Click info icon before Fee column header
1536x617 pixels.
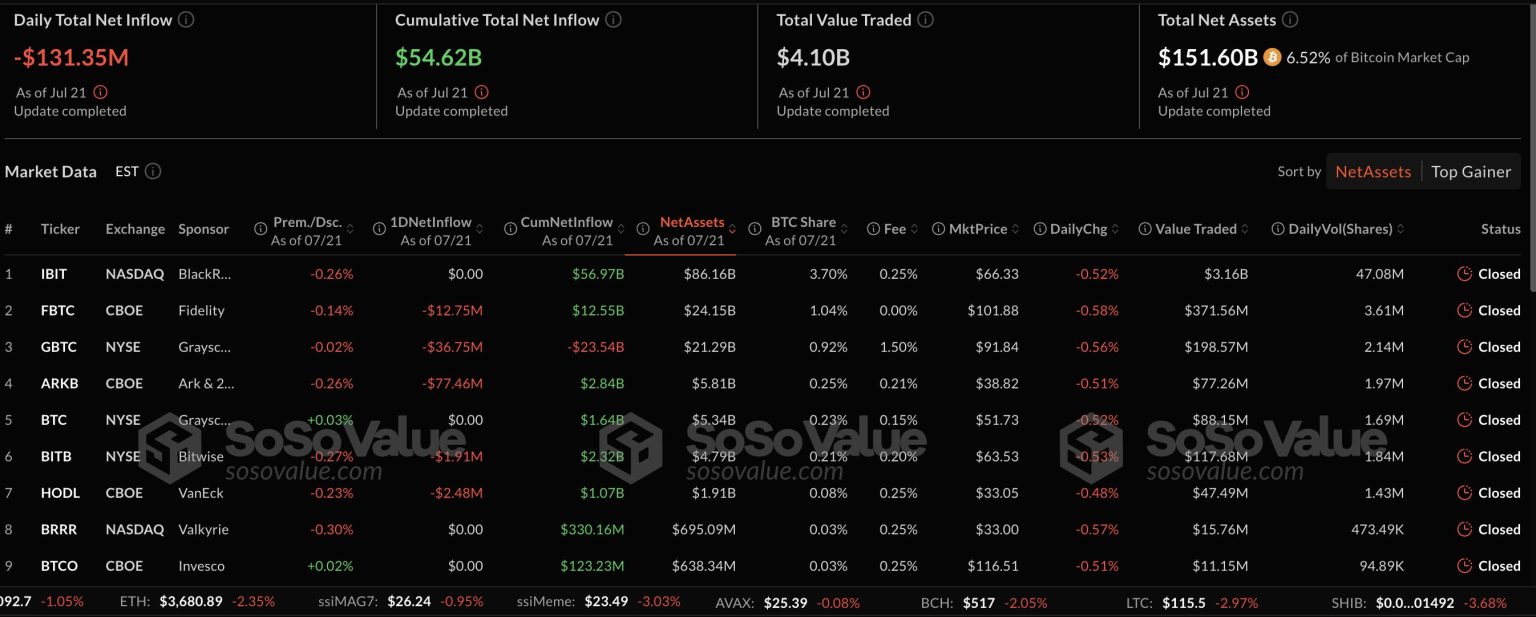(x=873, y=229)
